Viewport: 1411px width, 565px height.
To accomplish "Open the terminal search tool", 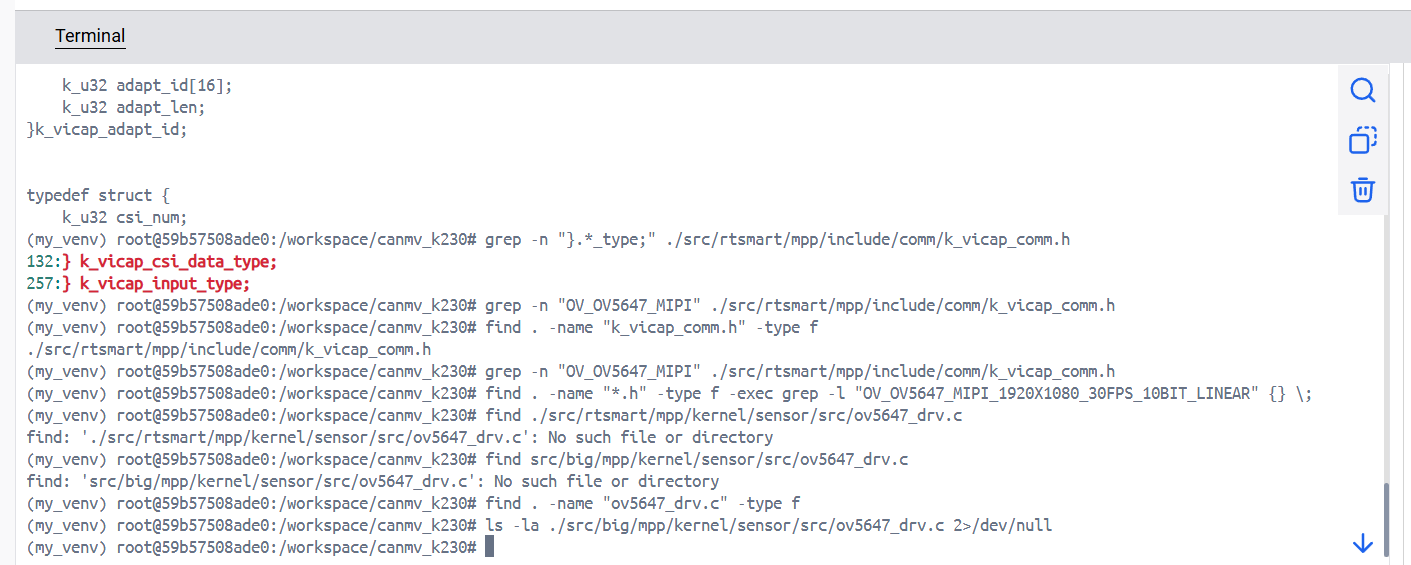I will tap(1363, 91).
